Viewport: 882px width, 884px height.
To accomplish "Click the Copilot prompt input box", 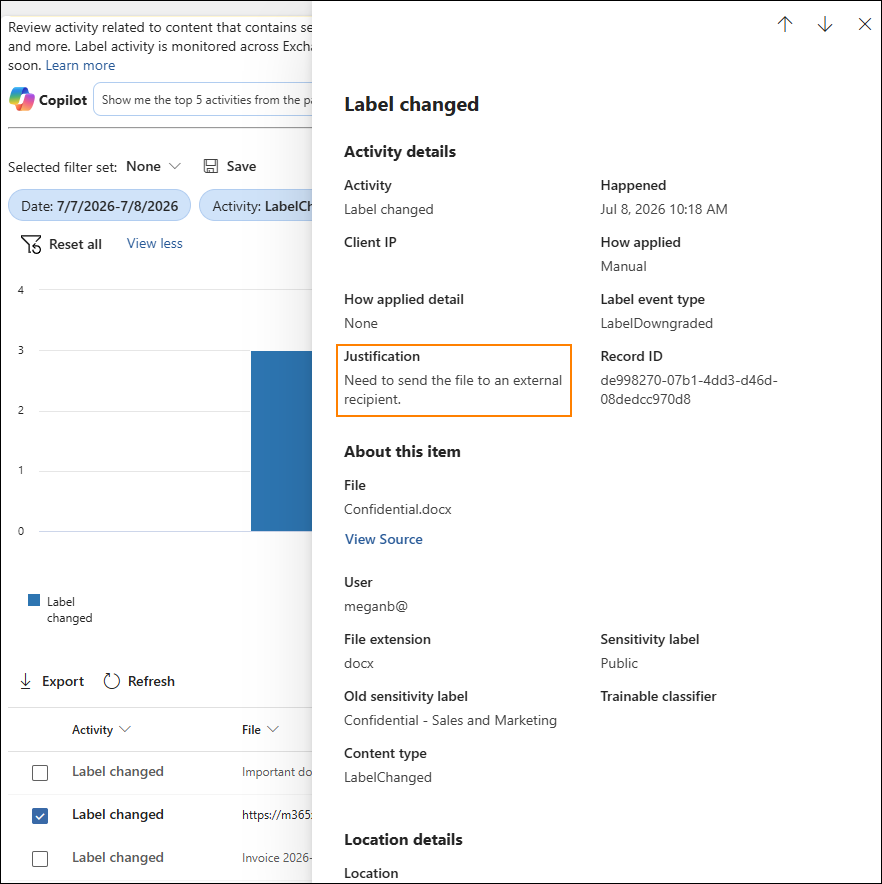I will [x=203, y=99].
